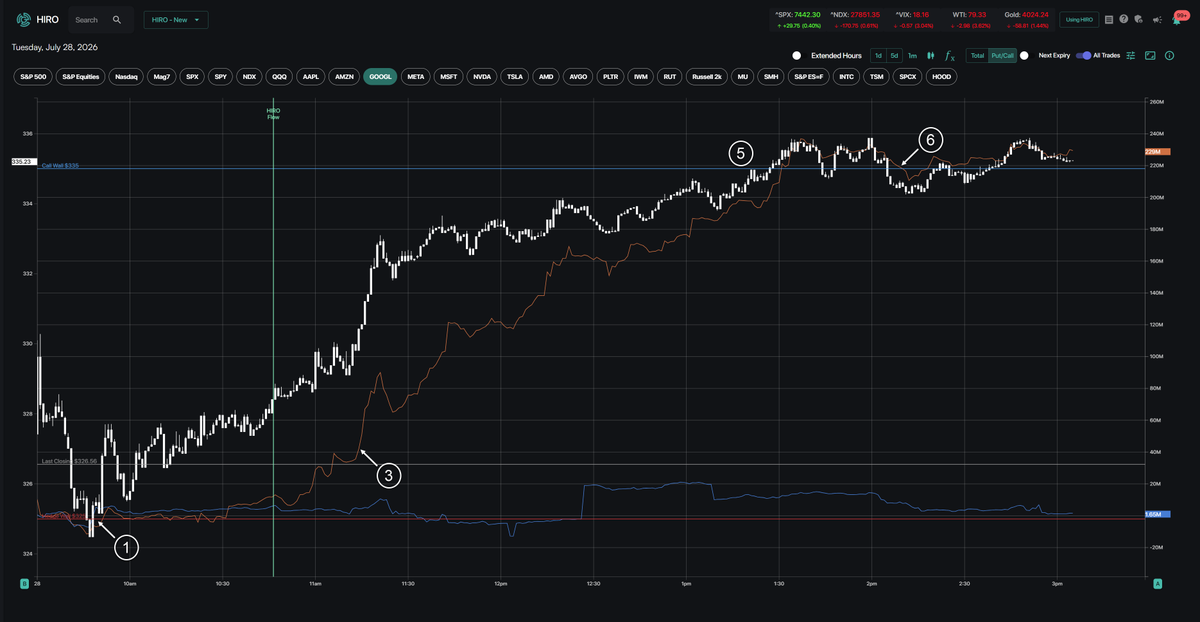Select the MU ticker chip
1200x622 pixels.
tap(742, 76)
